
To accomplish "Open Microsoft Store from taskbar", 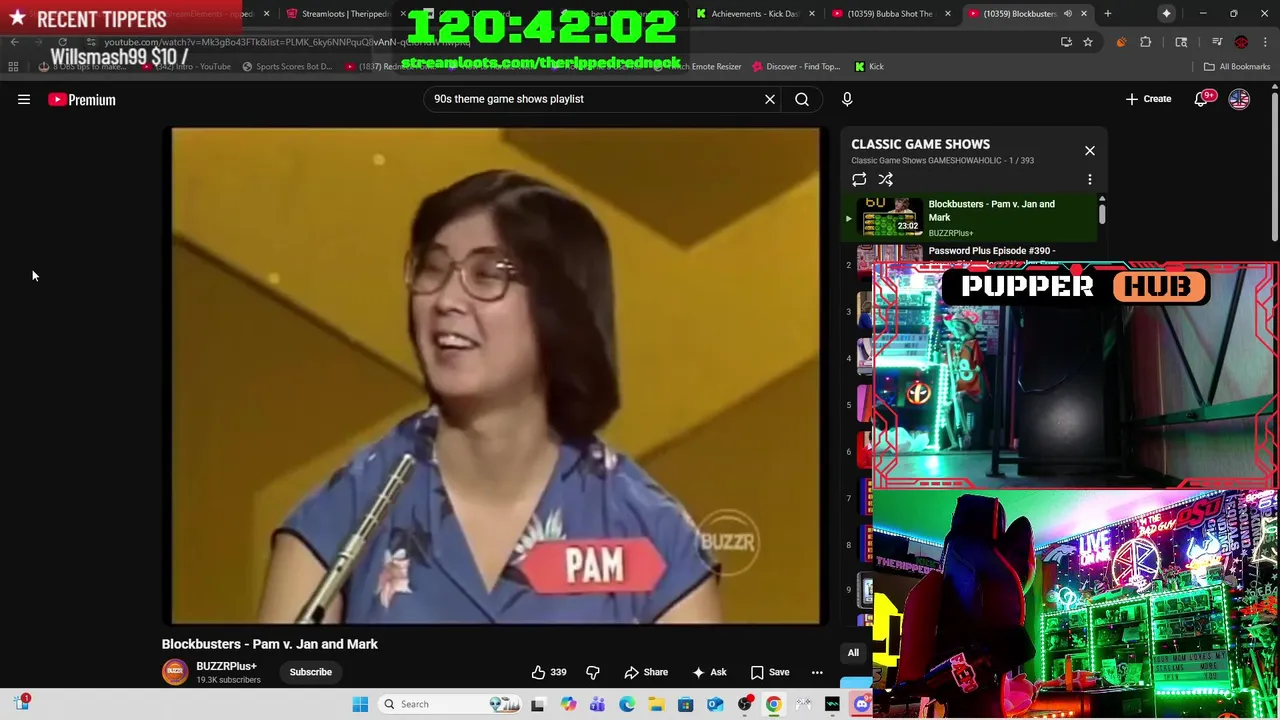I will click(x=685, y=704).
